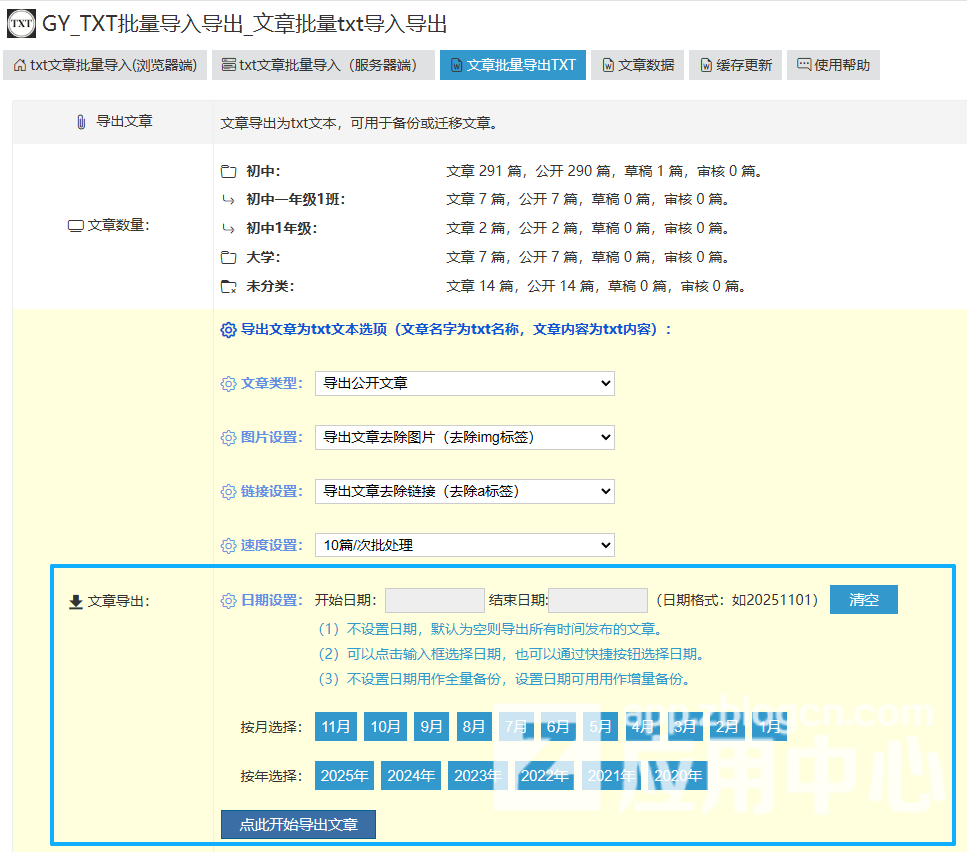Screen dimensions: 967x852
Task: Open the 图片设置 dropdown
Action: click(x=464, y=437)
